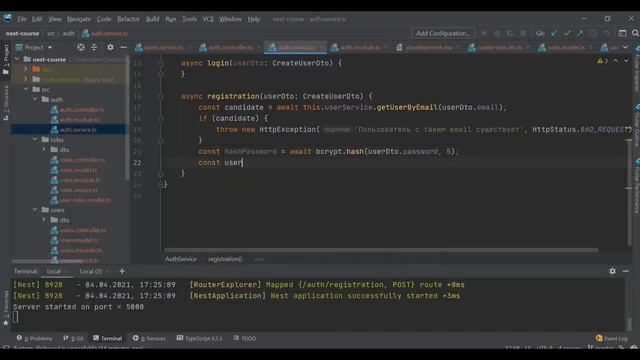Expand the dto folder under users
640x360 pixels.
[x=44, y=220]
